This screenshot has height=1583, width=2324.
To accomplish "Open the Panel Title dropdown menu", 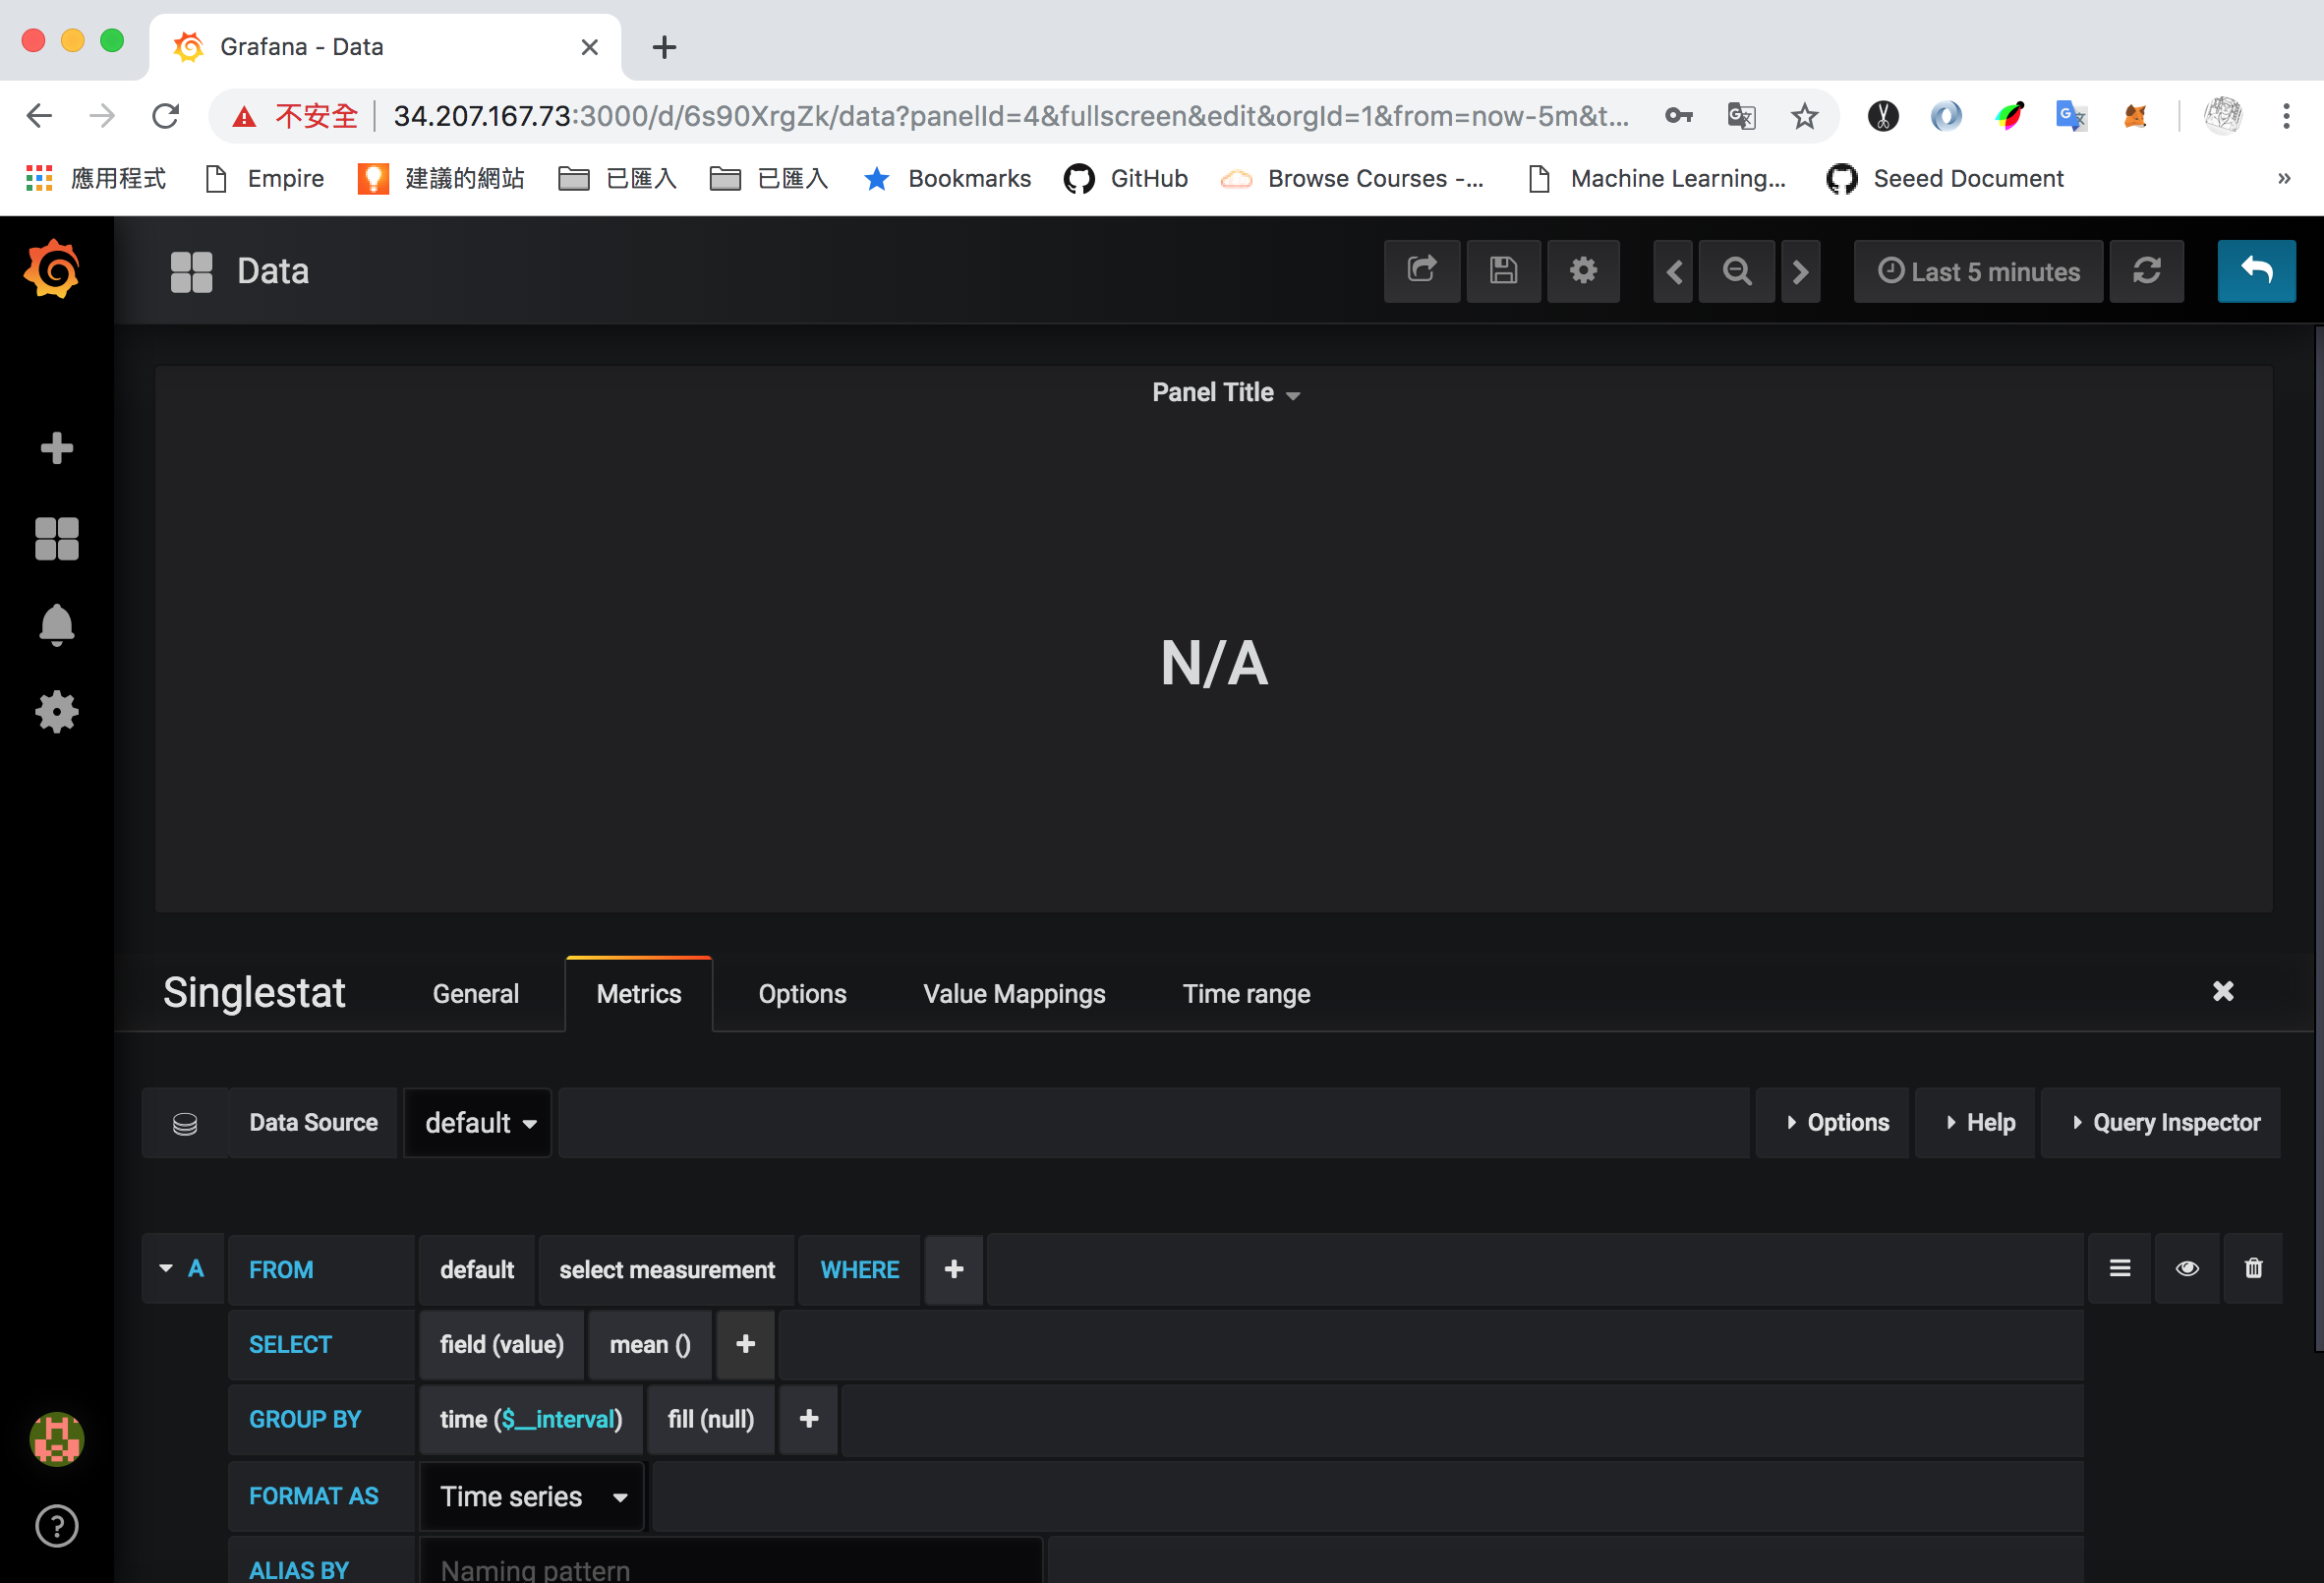I will [x=1226, y=392].
